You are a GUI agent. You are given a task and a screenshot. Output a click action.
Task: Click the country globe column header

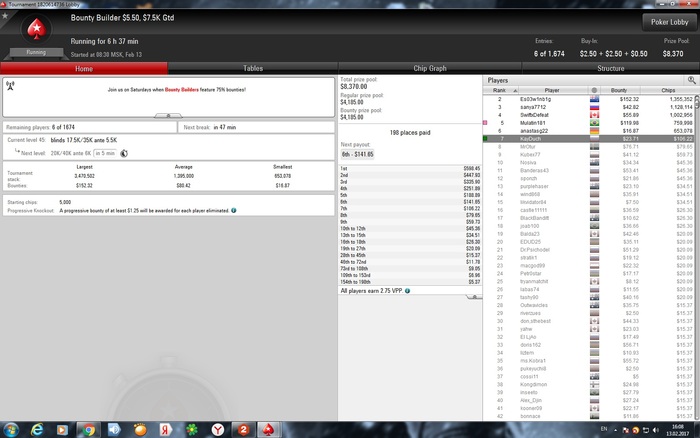tap(594, 90)
